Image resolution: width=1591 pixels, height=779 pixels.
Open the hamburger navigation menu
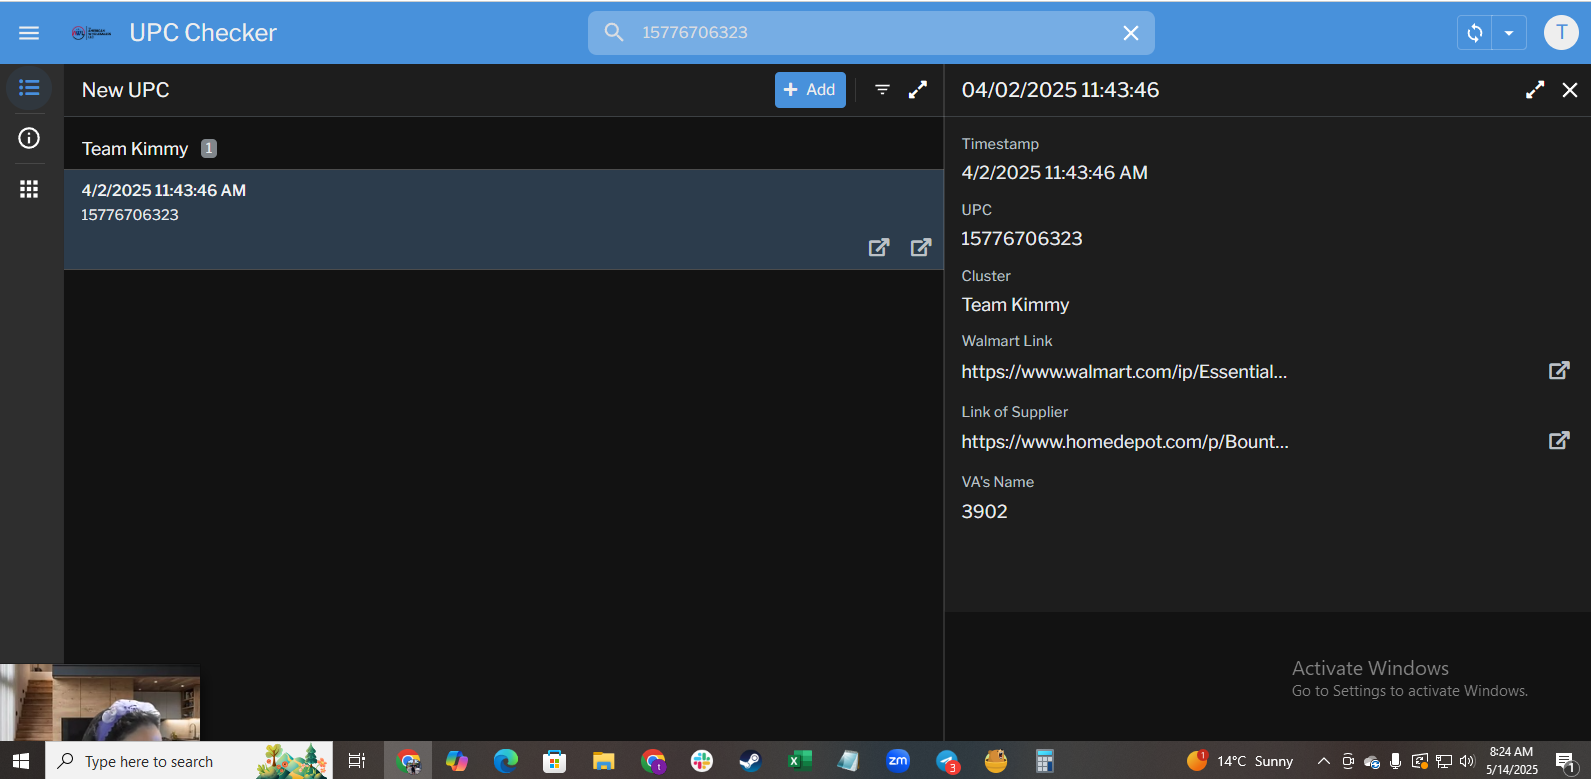tap(29, 33)
